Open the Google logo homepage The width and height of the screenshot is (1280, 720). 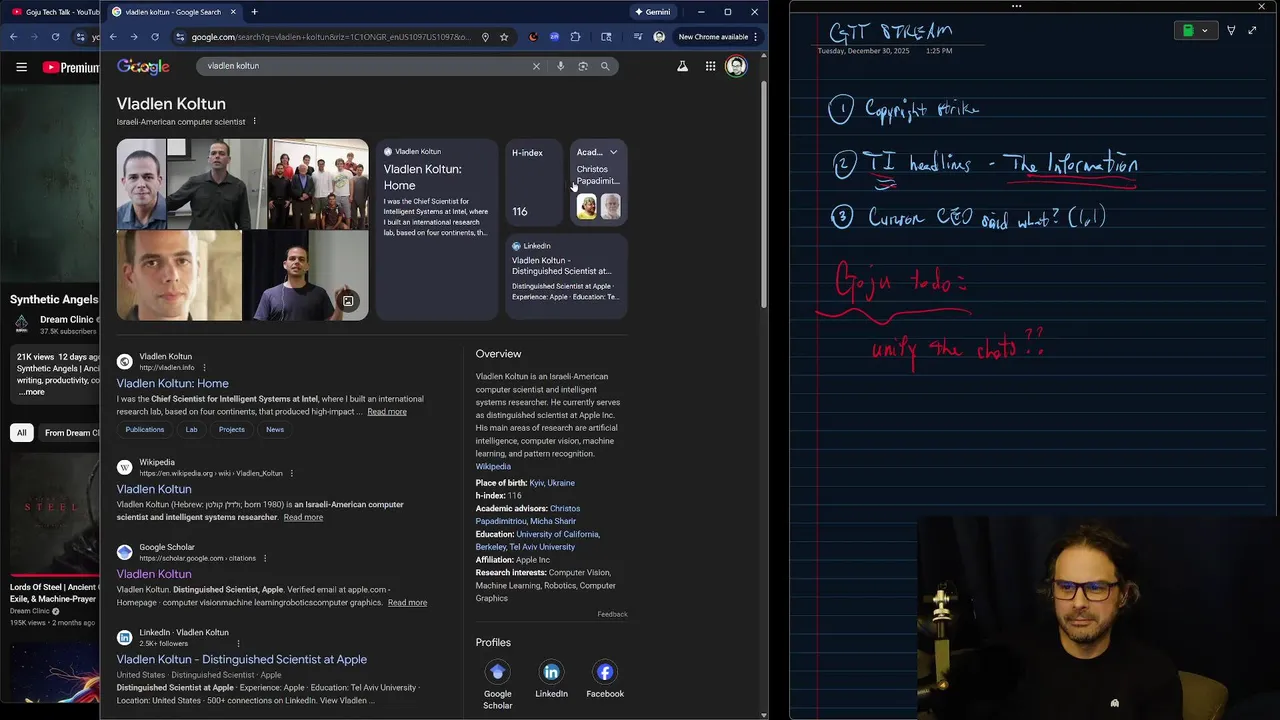(x=143, y=67)
